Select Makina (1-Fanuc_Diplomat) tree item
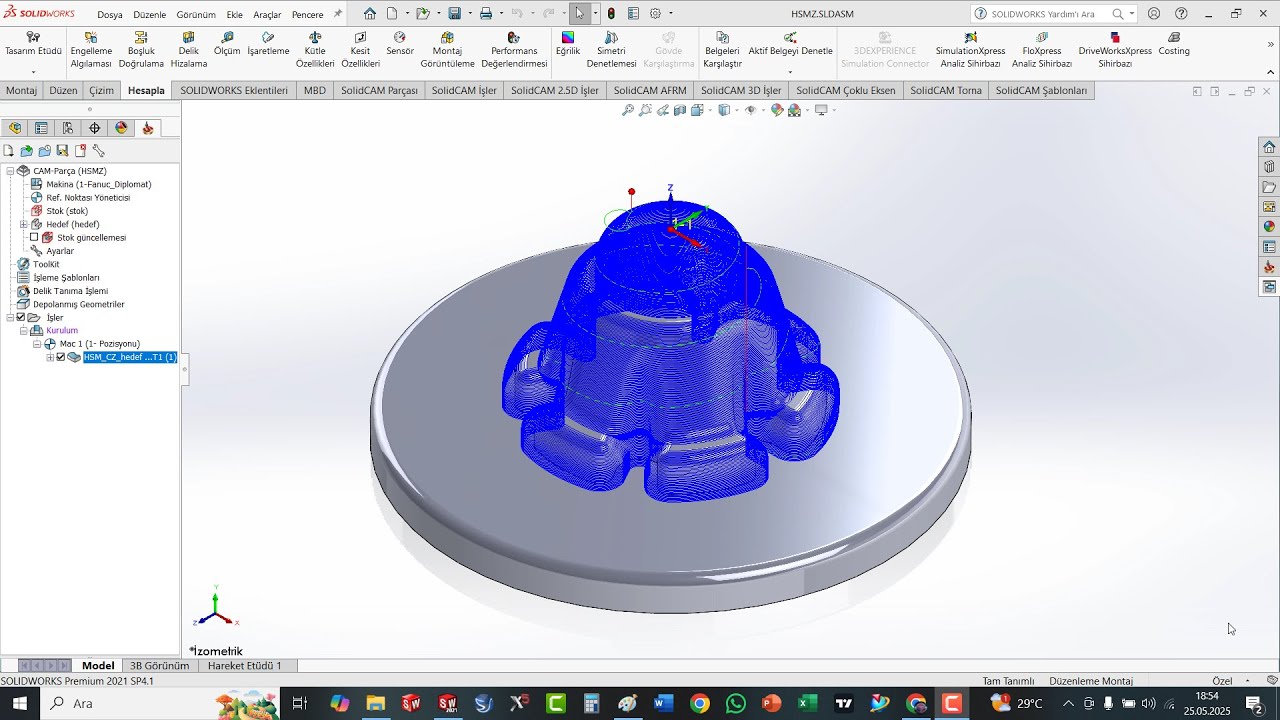This screenshot has width=1280, height=720. [99, 184]
